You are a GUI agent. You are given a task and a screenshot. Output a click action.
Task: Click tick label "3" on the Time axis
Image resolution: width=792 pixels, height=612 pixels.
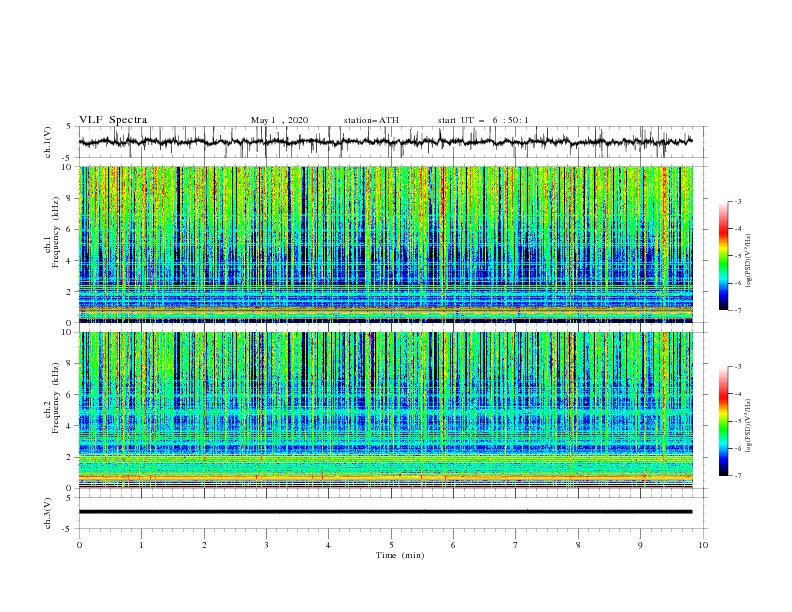(266, 545)
